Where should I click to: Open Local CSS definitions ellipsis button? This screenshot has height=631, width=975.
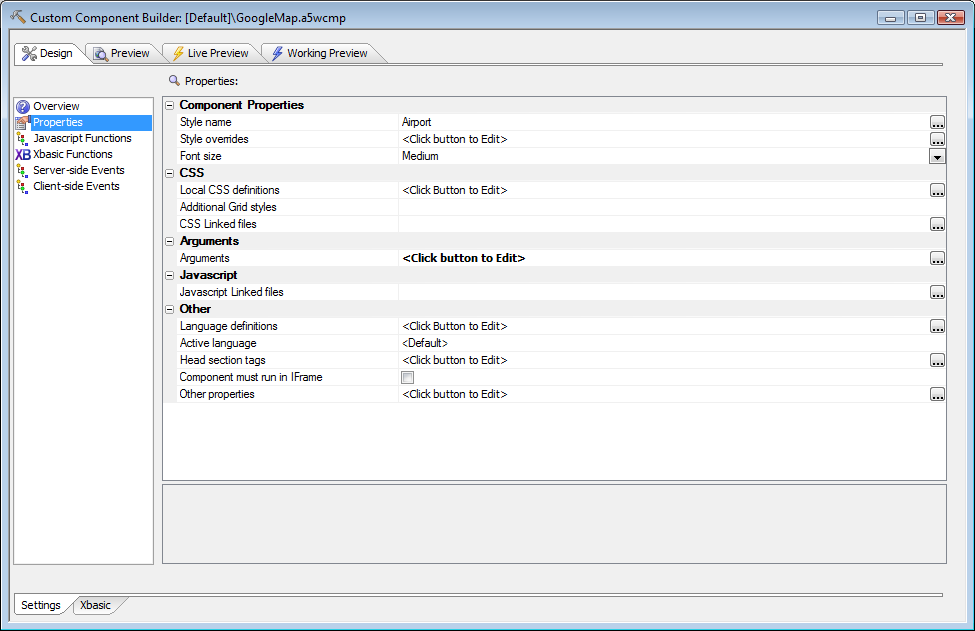click(x=937, y=190)
